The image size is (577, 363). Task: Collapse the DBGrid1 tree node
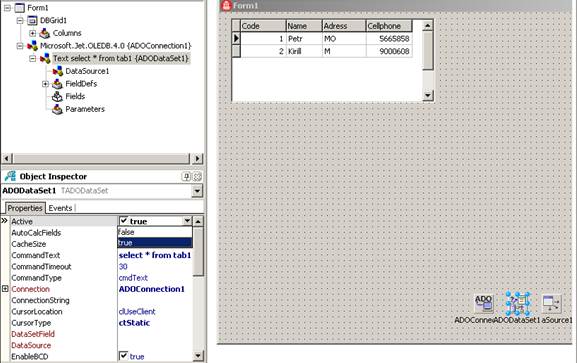[20, 21]
